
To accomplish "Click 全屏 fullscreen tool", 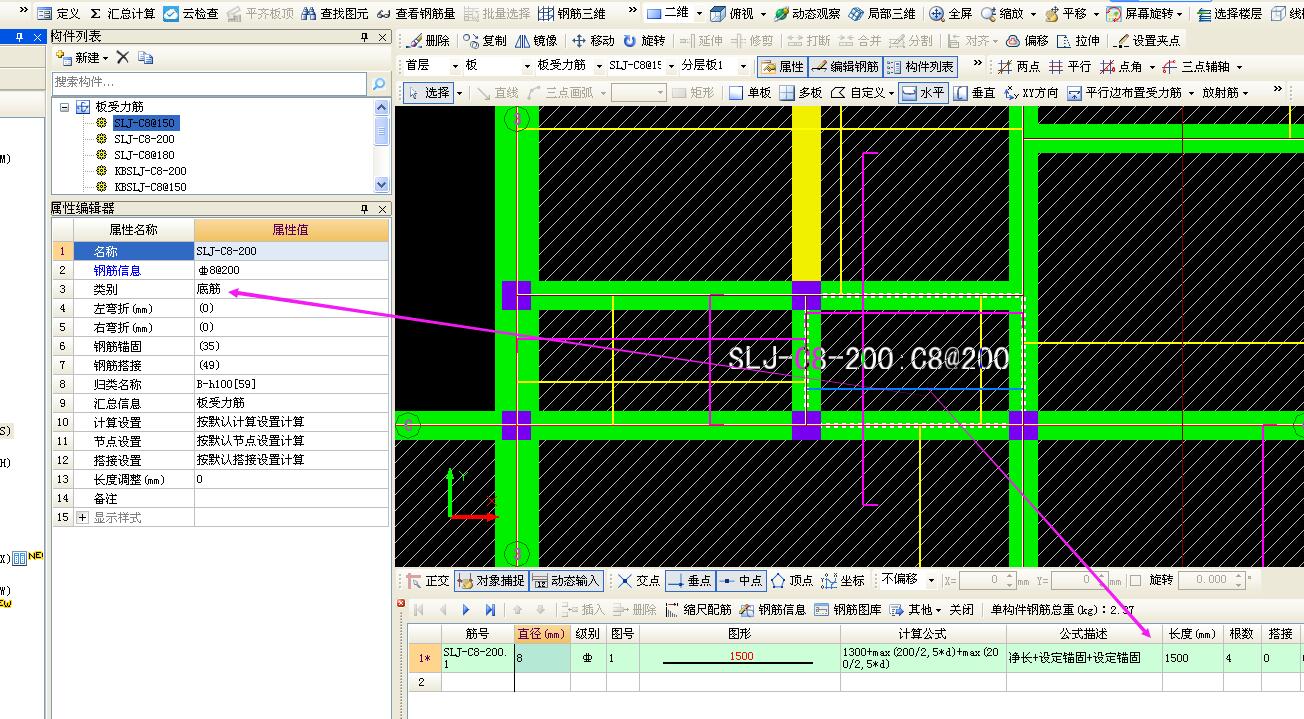I will tap(951, 14).
